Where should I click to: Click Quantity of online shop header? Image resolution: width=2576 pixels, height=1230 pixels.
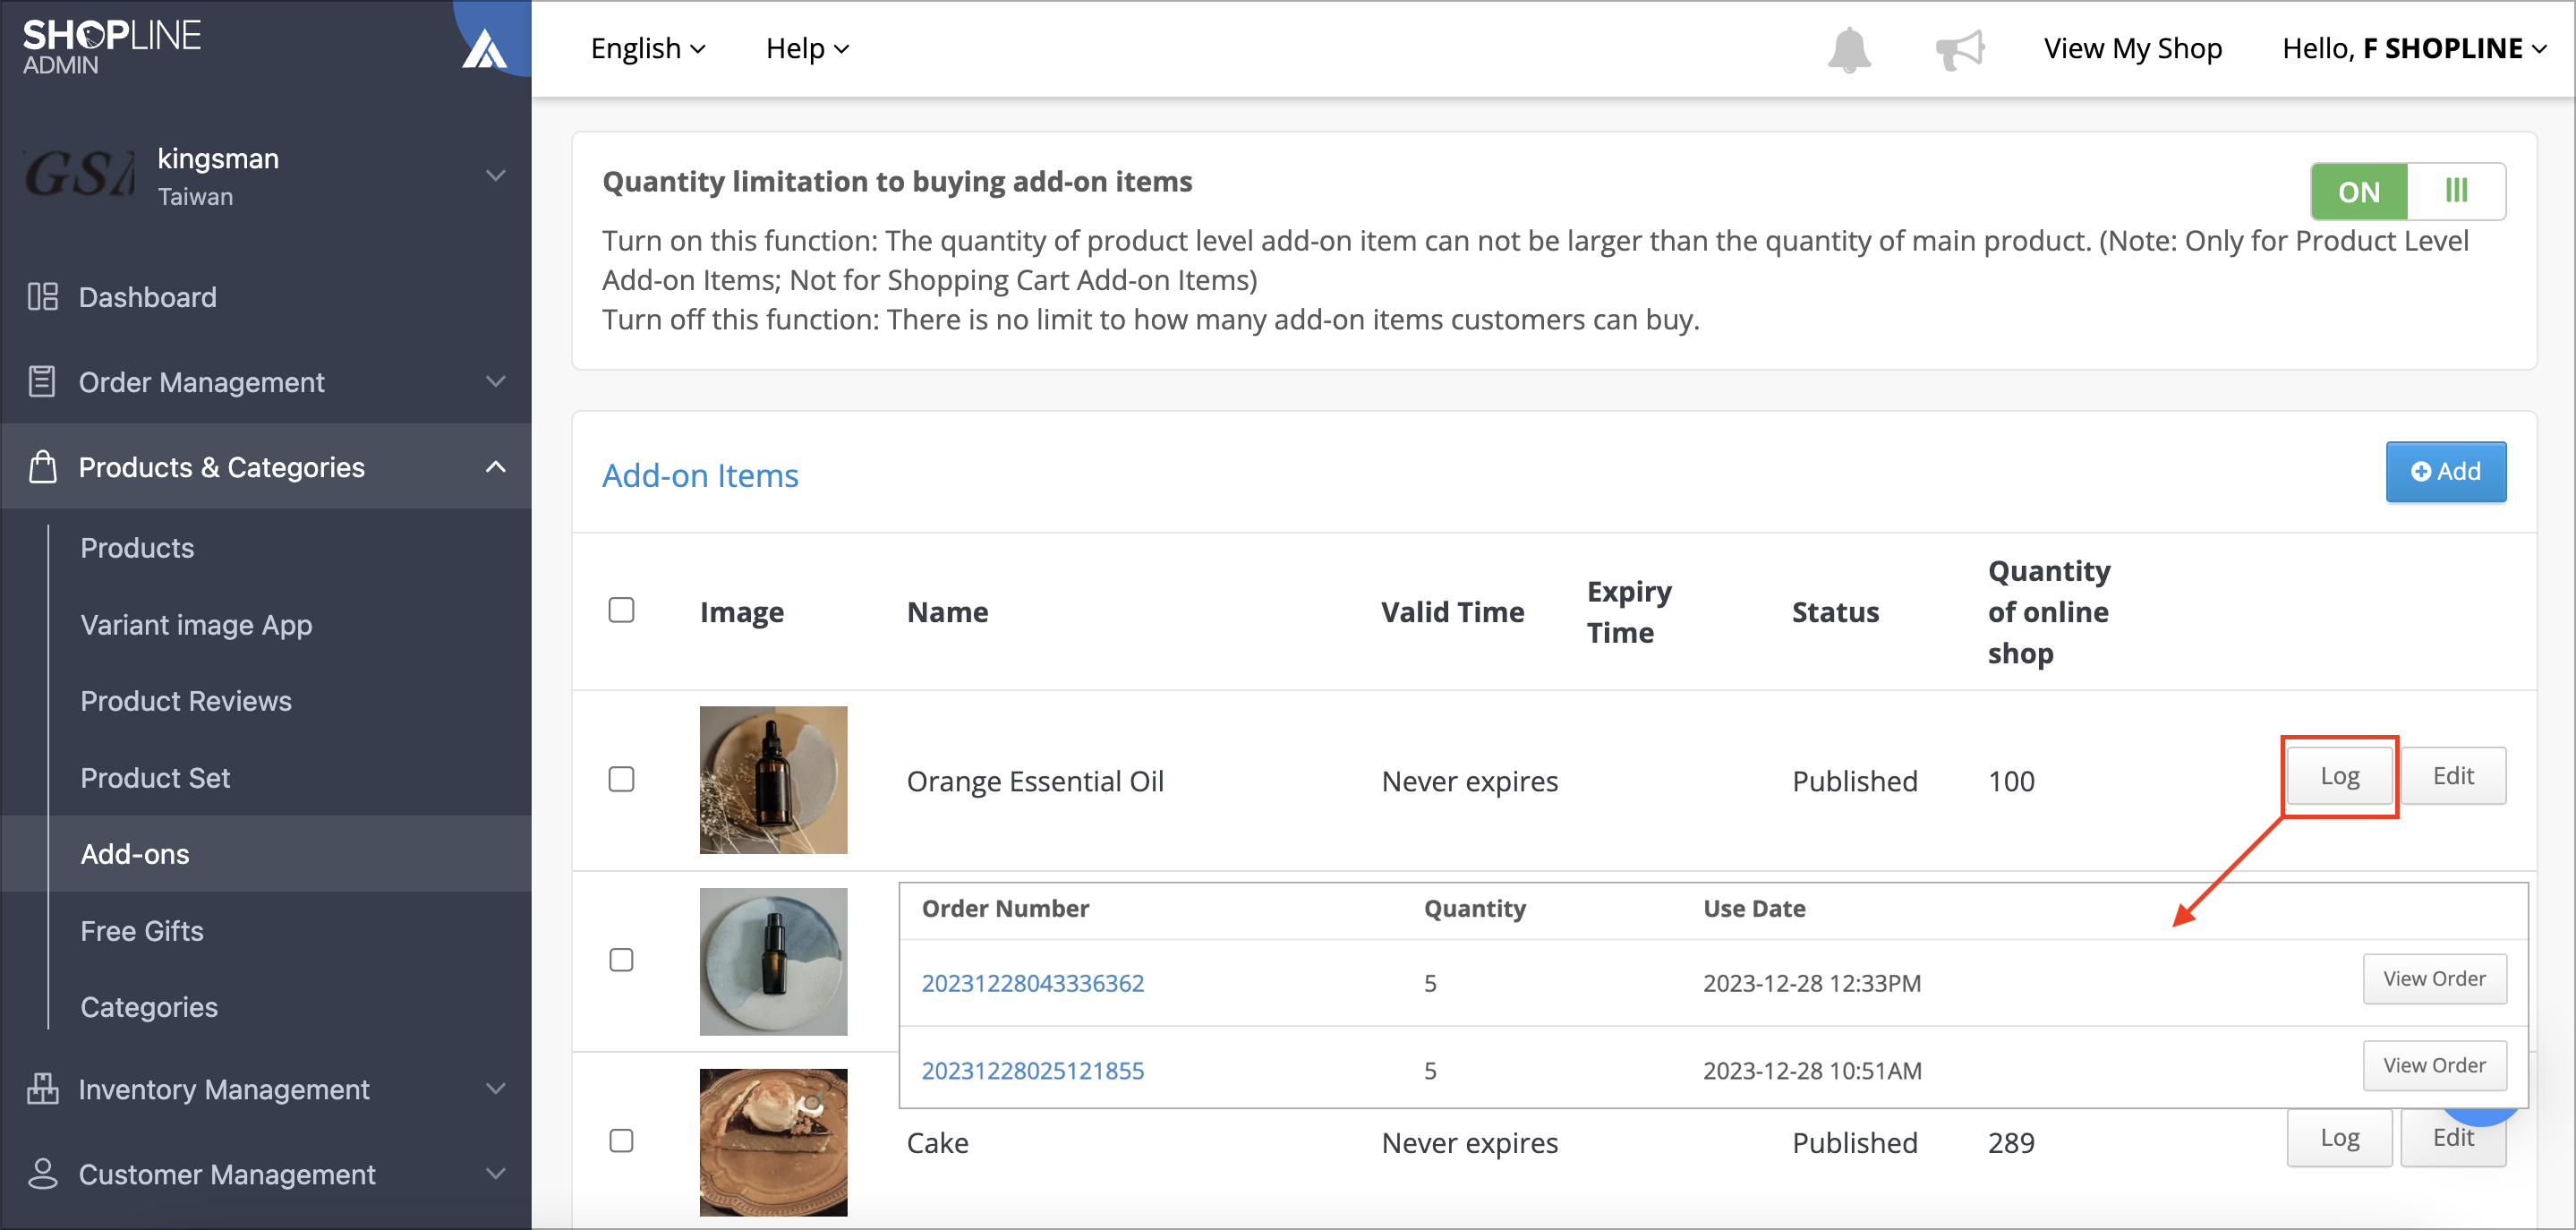pos(2049,612)
